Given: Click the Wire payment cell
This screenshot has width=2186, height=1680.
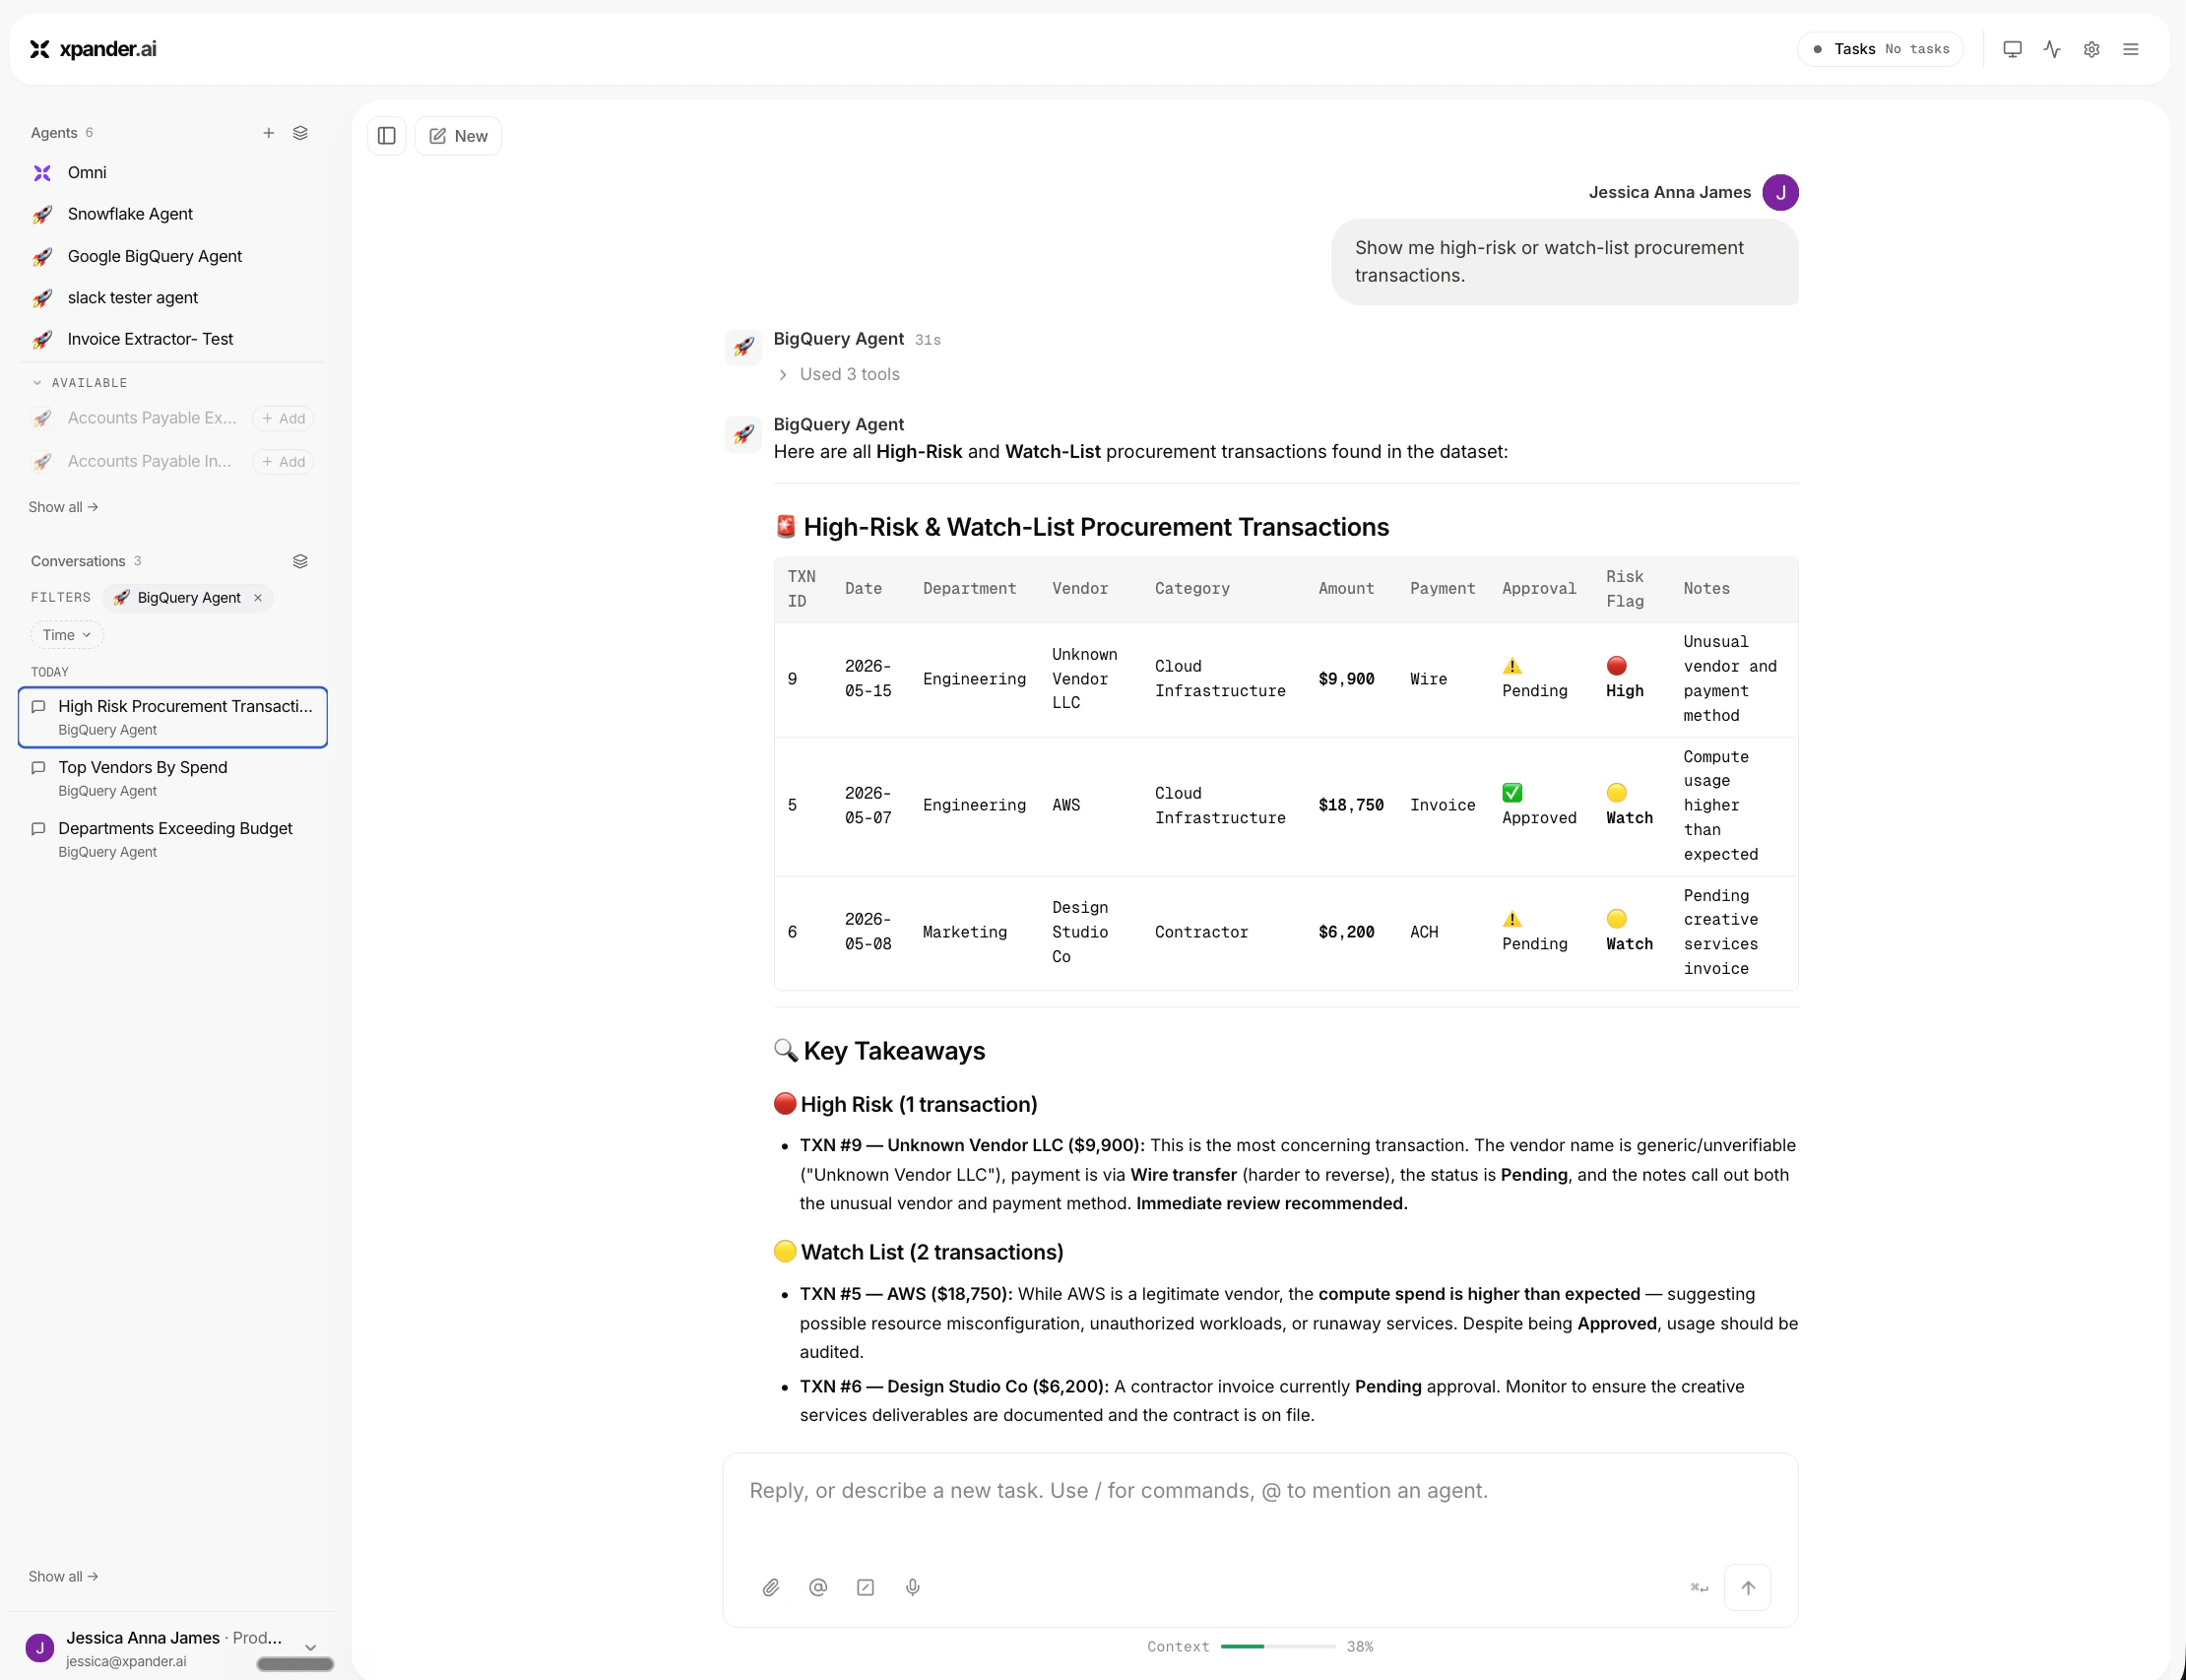Looking at the screenshot, I should (1428, 679).
